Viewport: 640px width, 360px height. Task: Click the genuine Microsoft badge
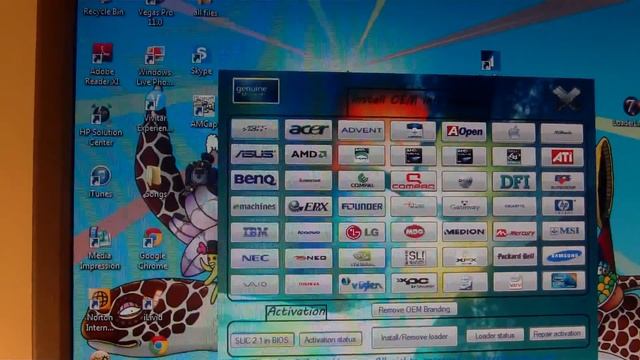(x=256, y=90)
